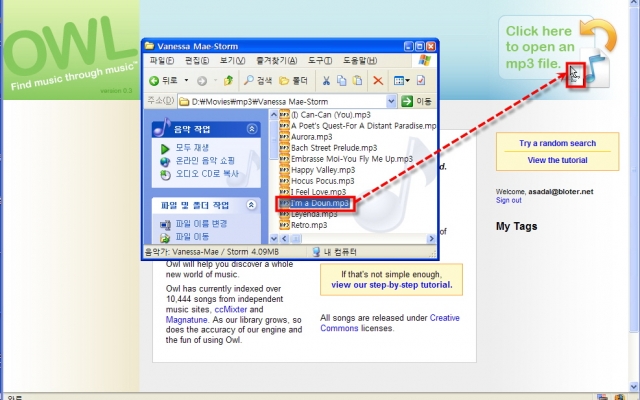Open the 파일(F) menu
Image resolution: width=640 pixels, height=400 pixels.
point(162,61)
